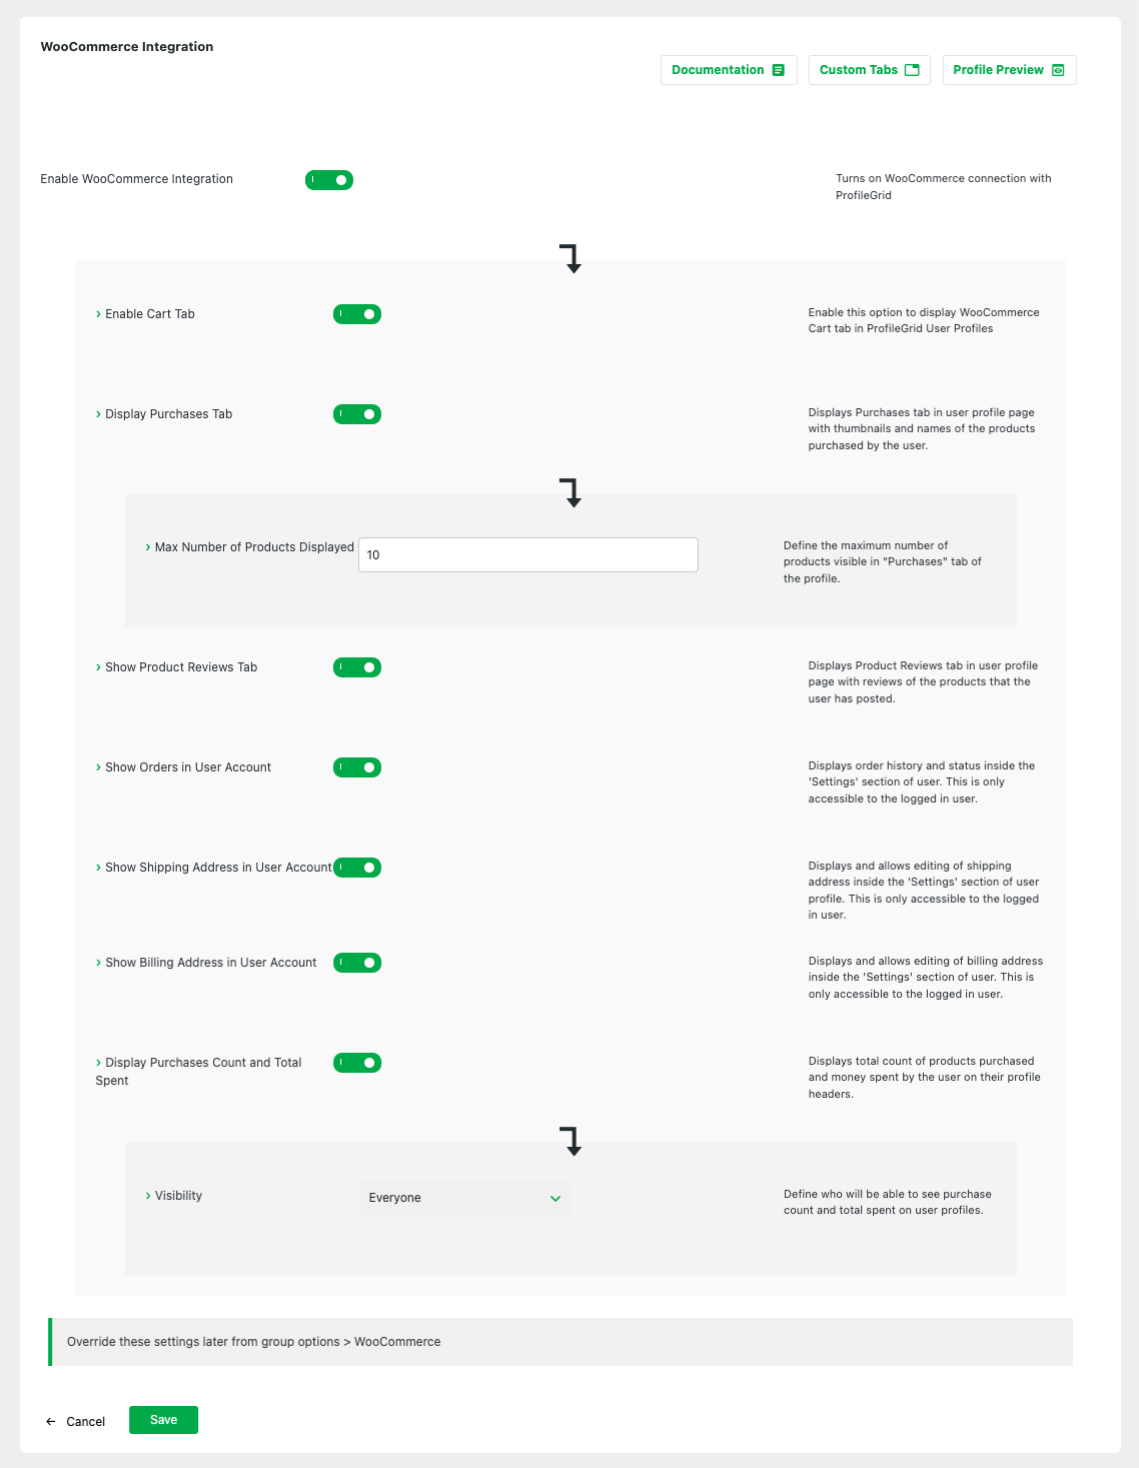Toggle off the Enable Cart Tab switch
The height and width of the screenshot is (1468, 1139).
[x=357, y=314]
